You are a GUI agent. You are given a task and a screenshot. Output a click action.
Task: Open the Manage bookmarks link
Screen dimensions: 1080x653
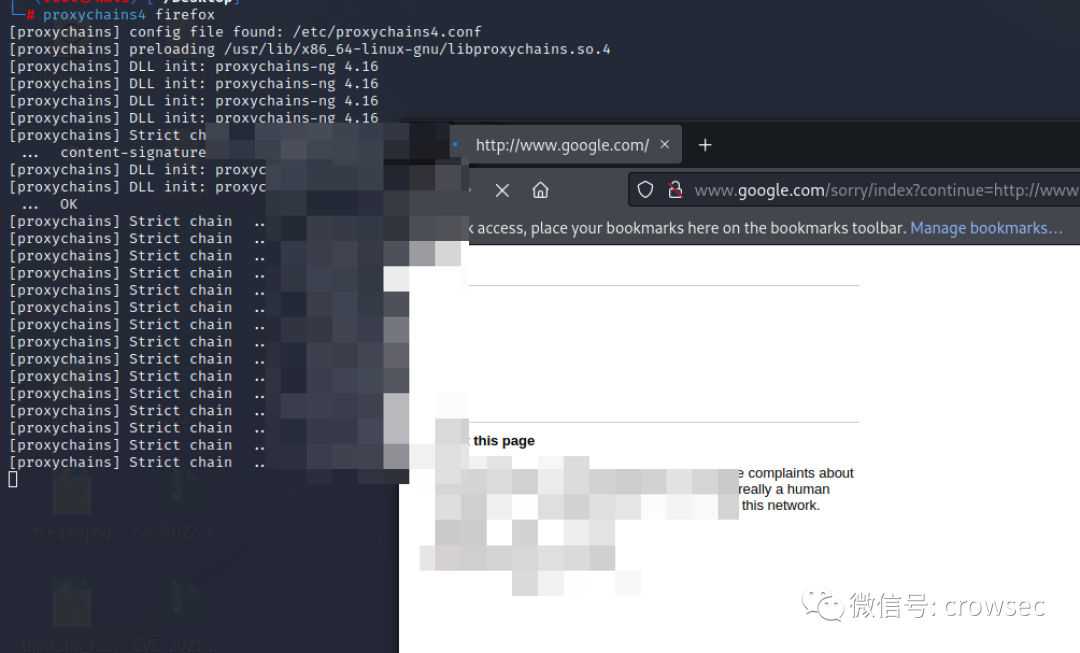pyautogui.click(x=986, y=228)
